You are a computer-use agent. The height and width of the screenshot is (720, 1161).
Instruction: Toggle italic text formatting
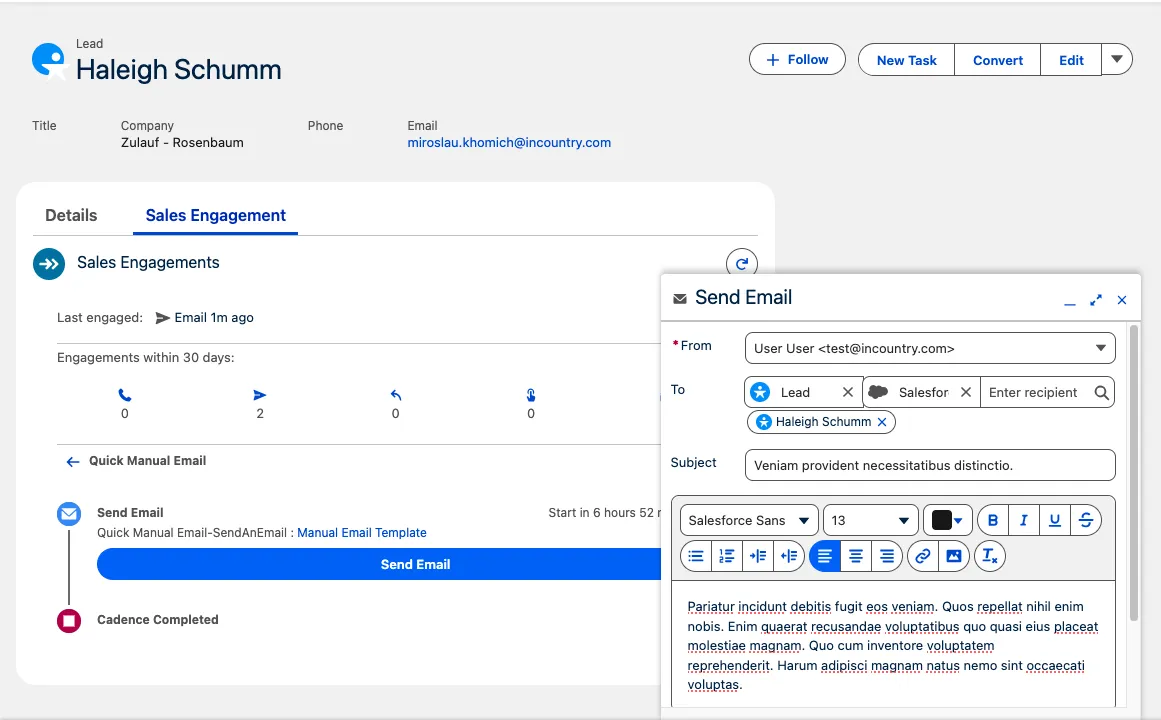[1023, 520]
